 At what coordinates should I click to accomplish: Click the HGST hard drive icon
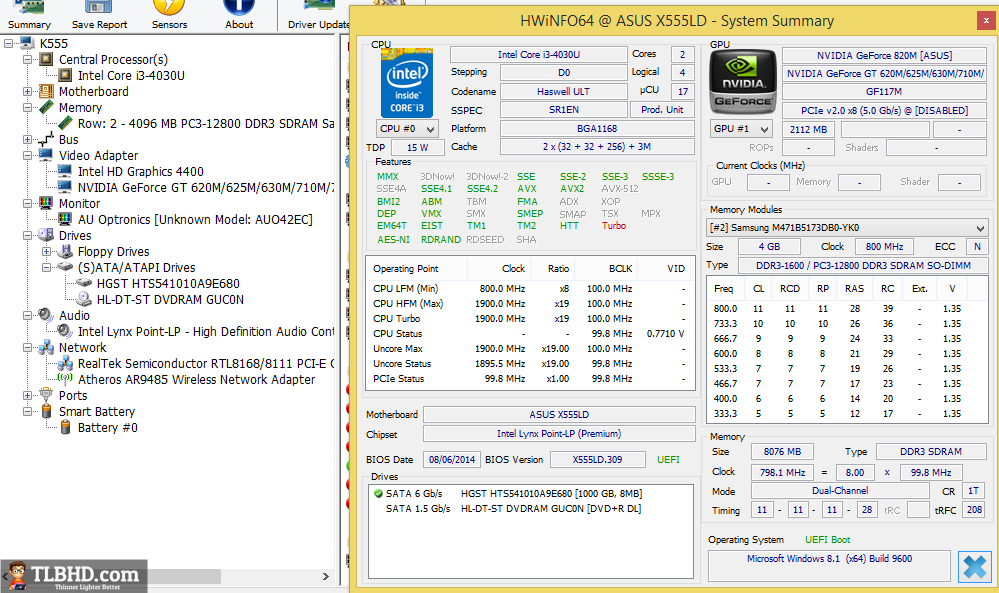[84, 283]
